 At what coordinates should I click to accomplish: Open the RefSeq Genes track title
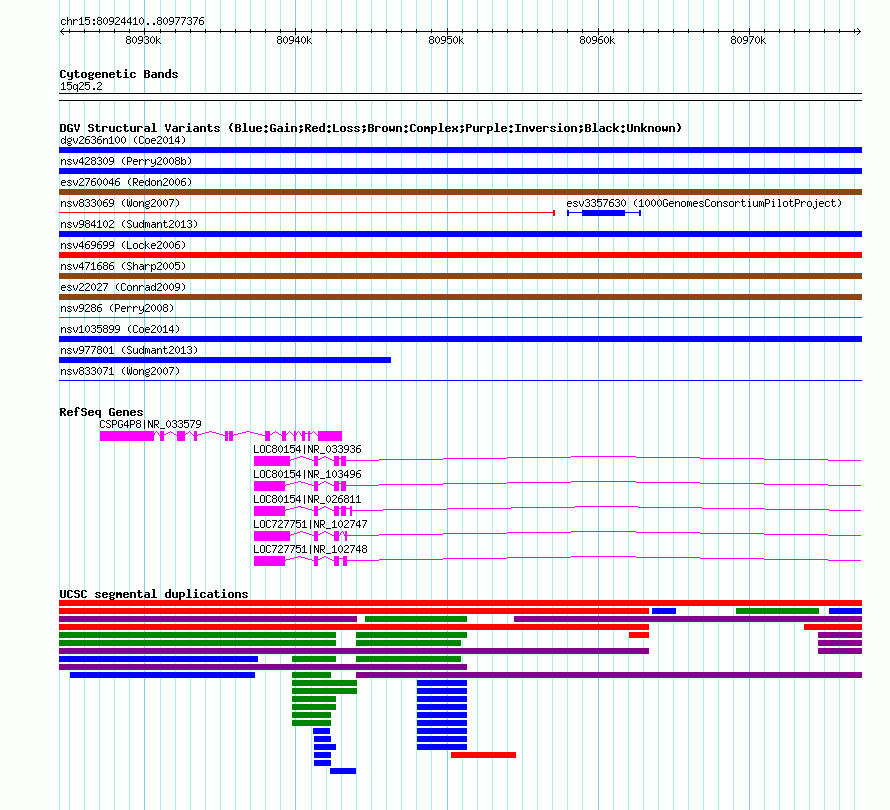[101, 412]
